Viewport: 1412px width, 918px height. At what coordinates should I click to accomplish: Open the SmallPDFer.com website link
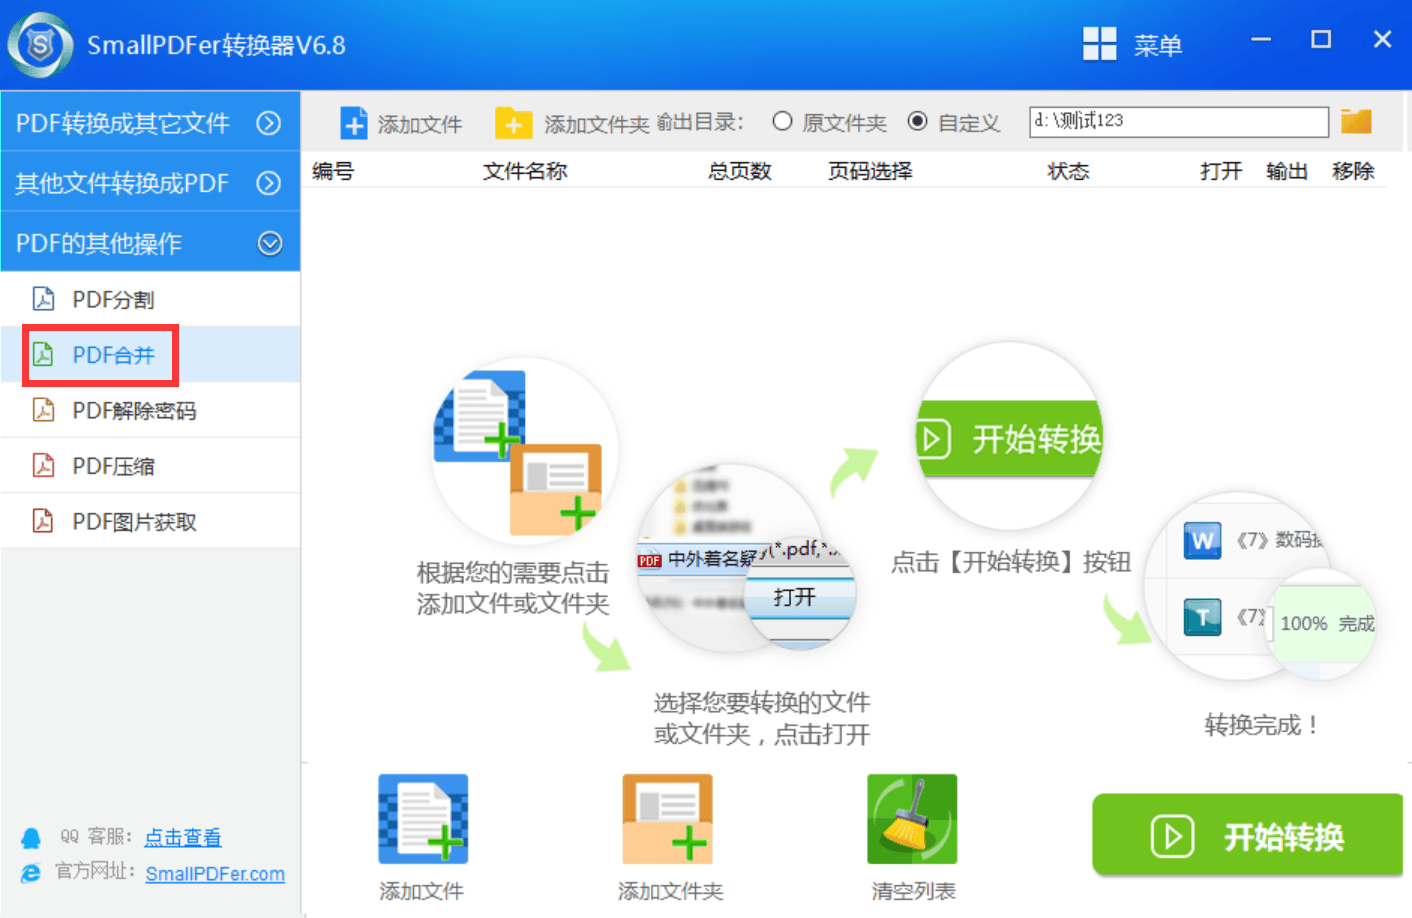[215, 873]
